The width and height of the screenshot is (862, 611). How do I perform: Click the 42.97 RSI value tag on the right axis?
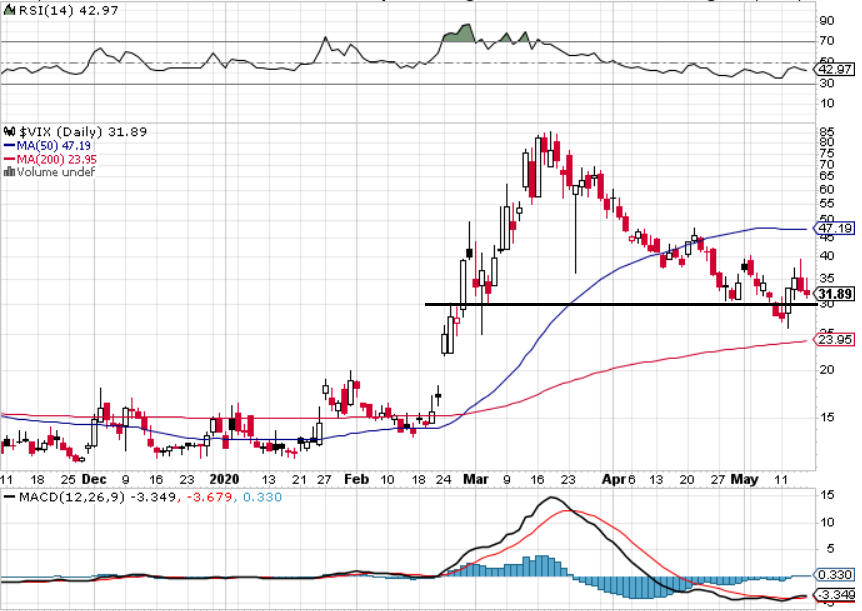coord(835,69)
